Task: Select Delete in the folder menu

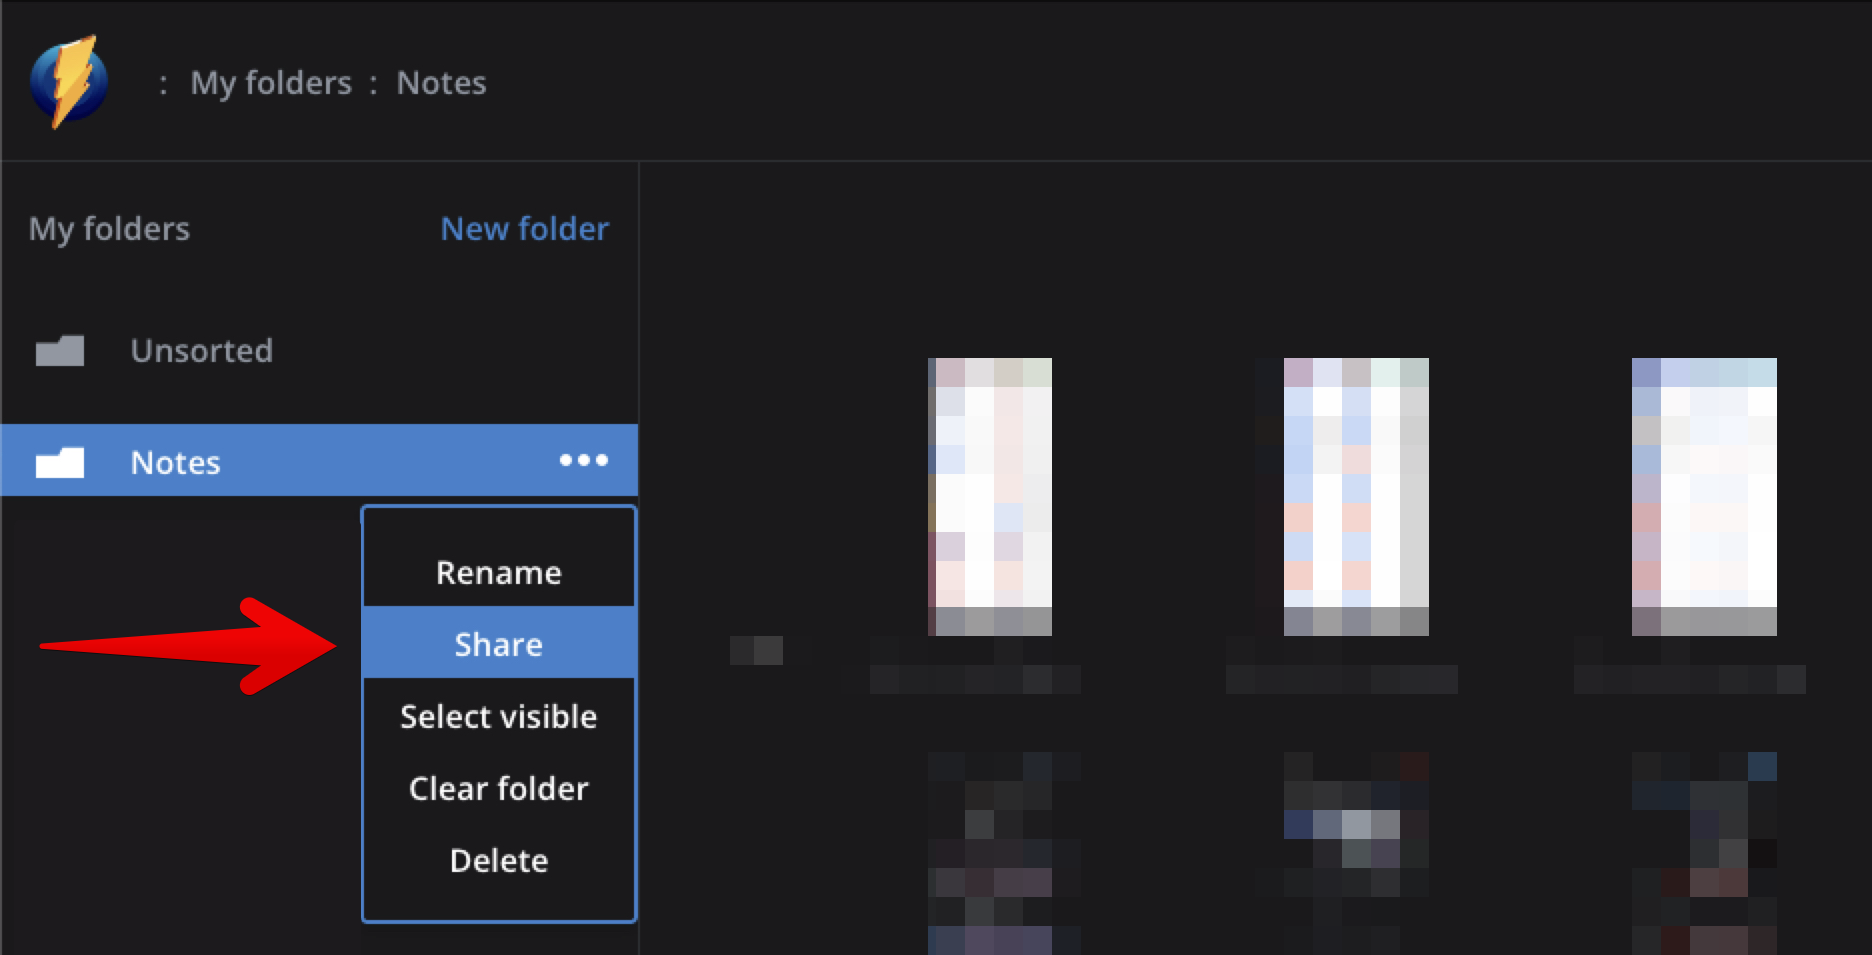Action: tap(498, 861)
